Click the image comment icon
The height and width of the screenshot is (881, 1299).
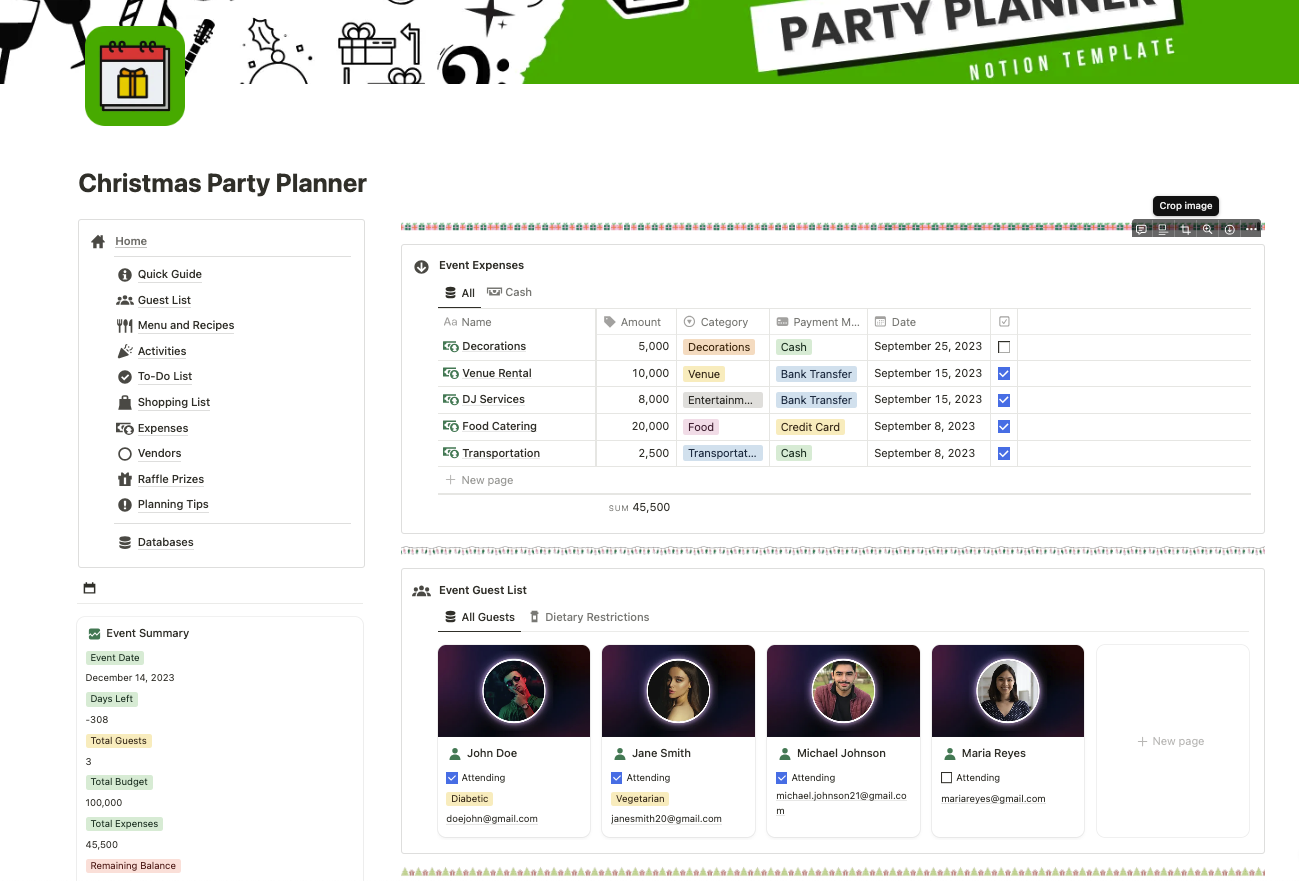click(x=1141, y=229)
